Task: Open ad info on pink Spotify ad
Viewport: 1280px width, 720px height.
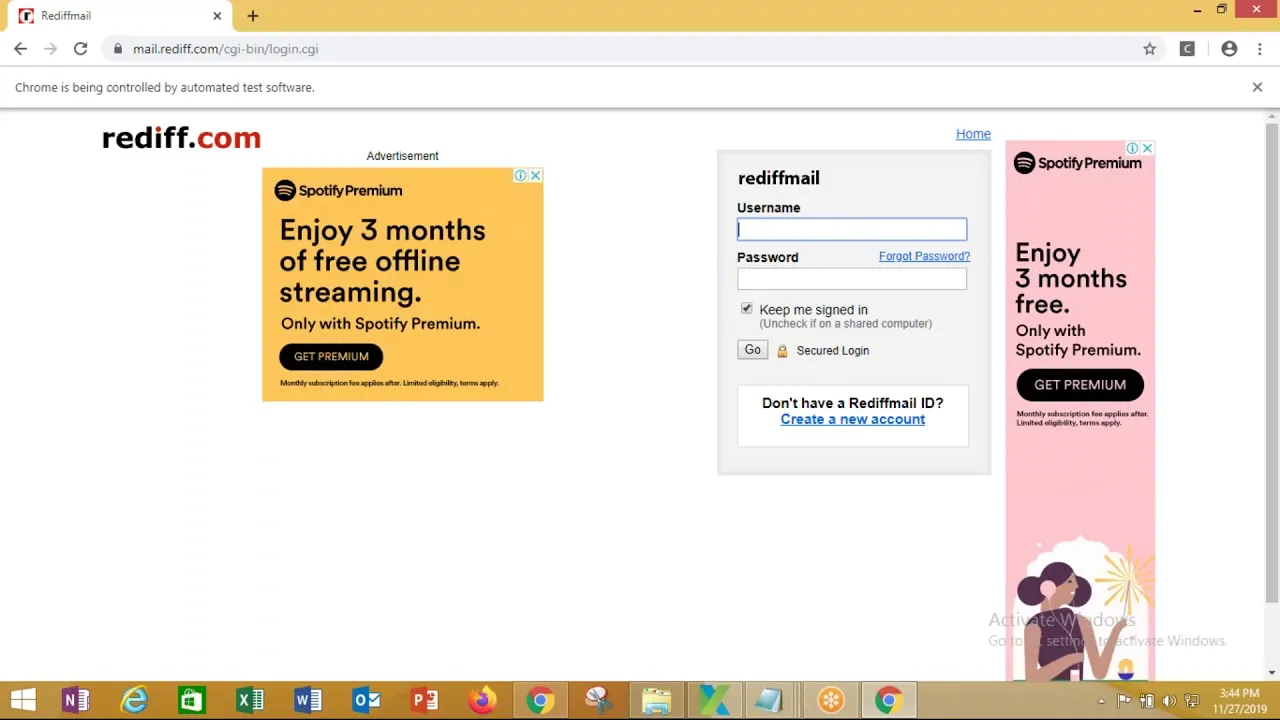Action: [1133, 148]
